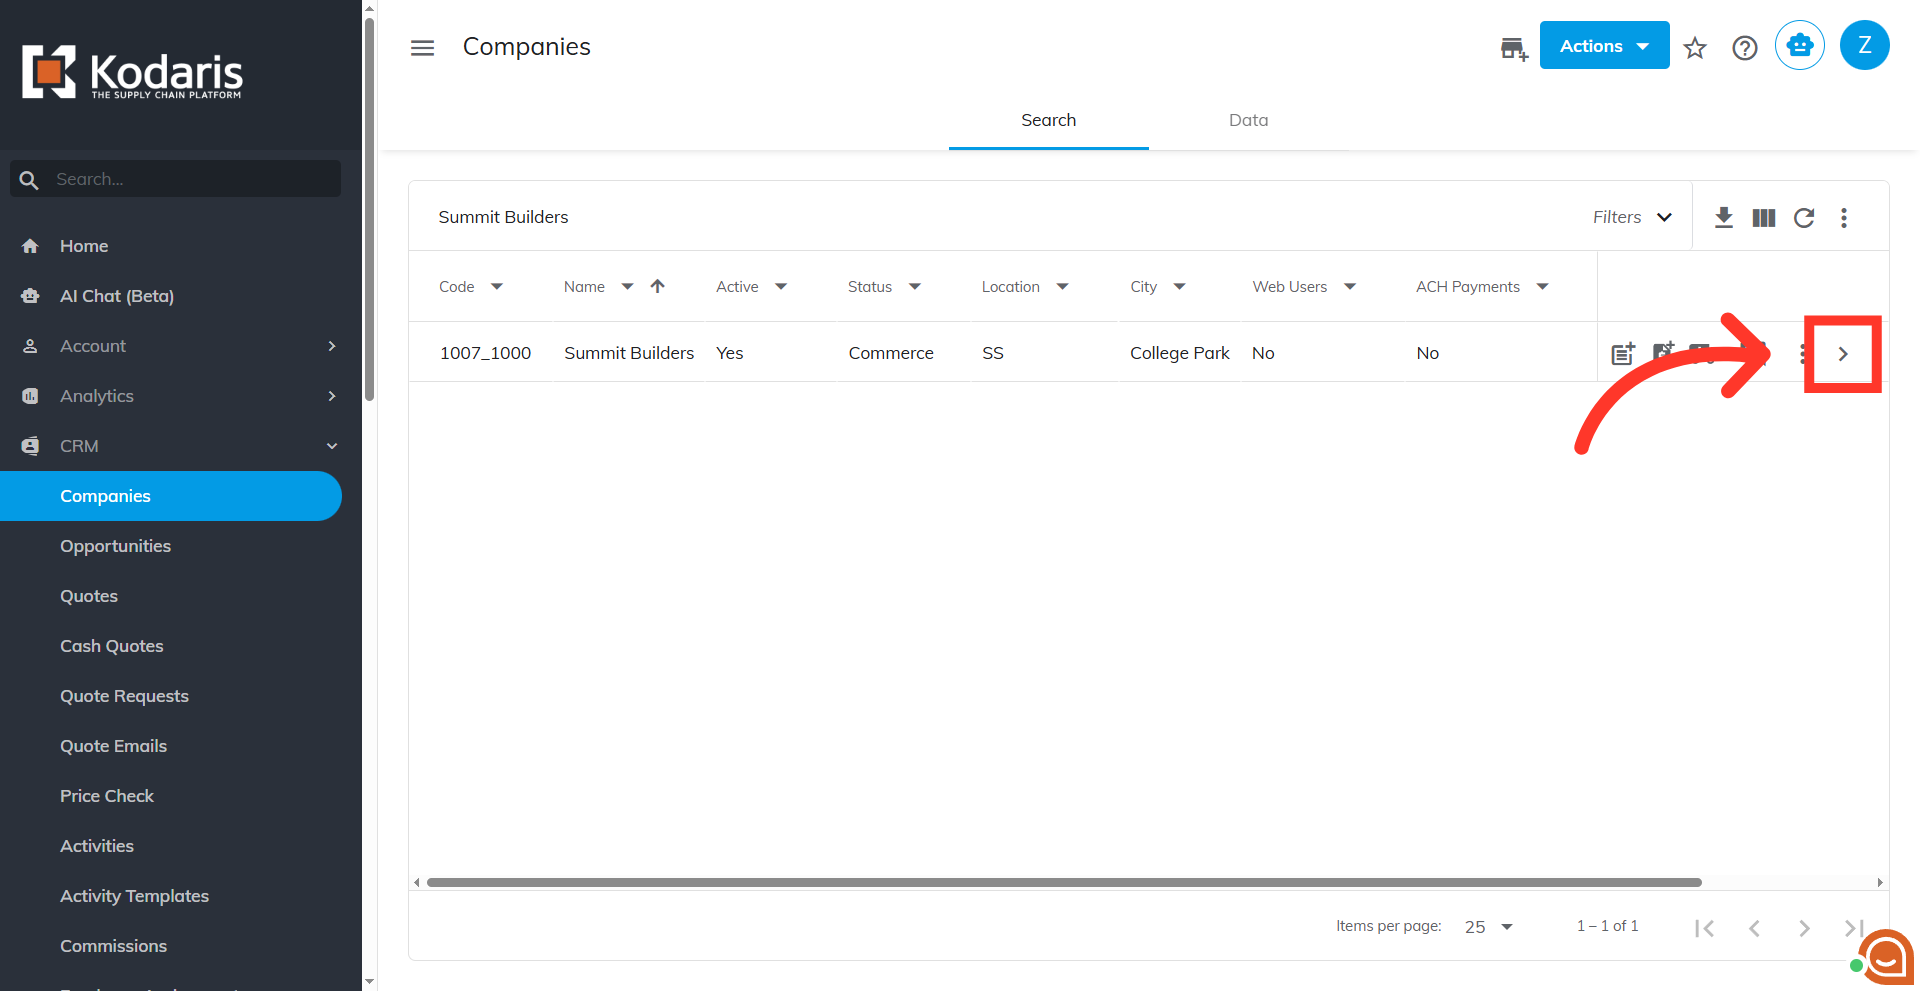Image resolution: width=1920 pixels, height=991 pixels.
Task: Select Companies in sidebar
Action: 171,496
